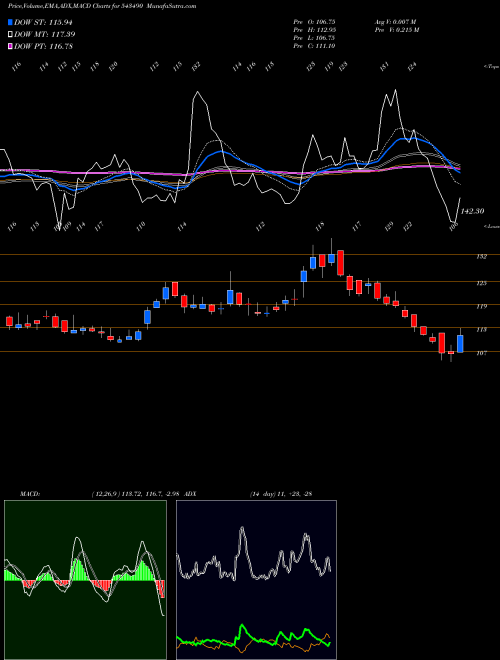Screen dimensions: 500x660
Task: Select the 'DOW MT: 117.39' legend text
Action: [45, 34]
